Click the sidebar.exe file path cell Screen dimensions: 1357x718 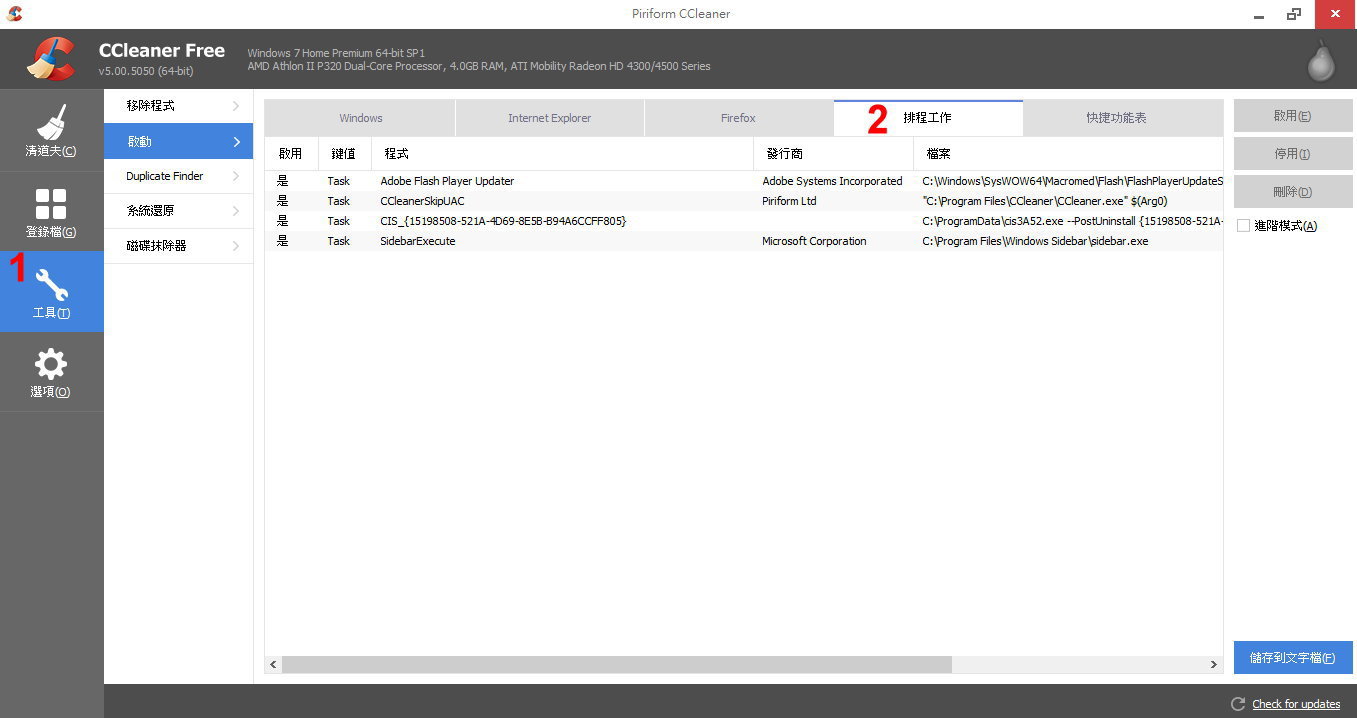coord(1035,241)
